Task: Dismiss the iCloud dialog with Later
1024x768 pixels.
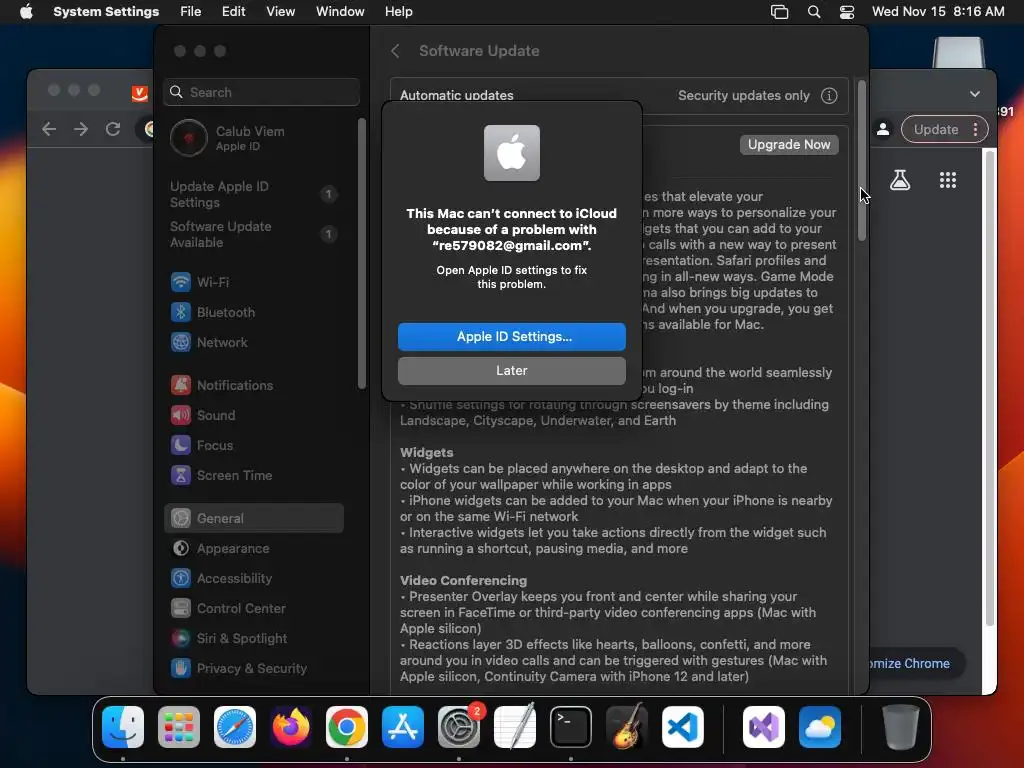Action: [511, 370]
